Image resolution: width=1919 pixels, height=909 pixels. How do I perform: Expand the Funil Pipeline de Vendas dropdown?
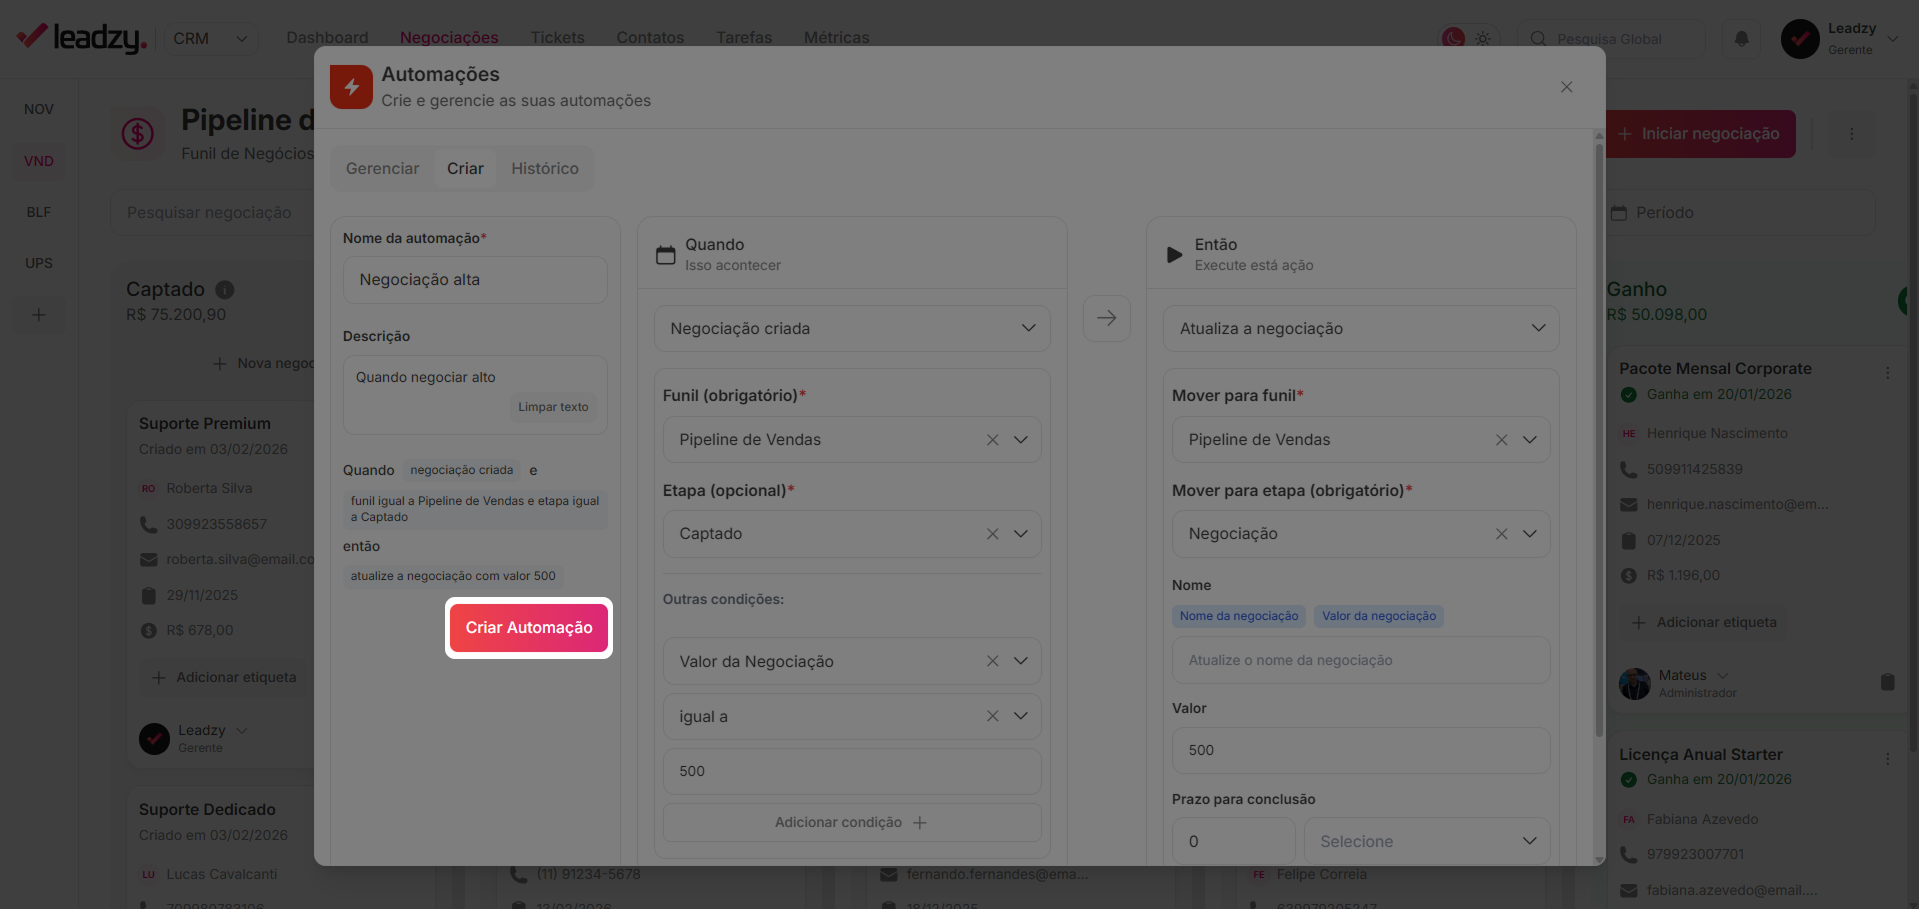tap(1021, 440)
